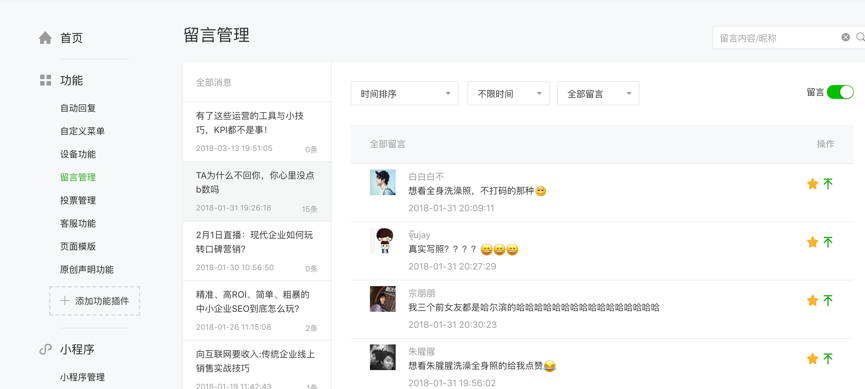Click the grid icon beside 功能
The width and height of the screenshot is (865, 389).
click(45, 80)
